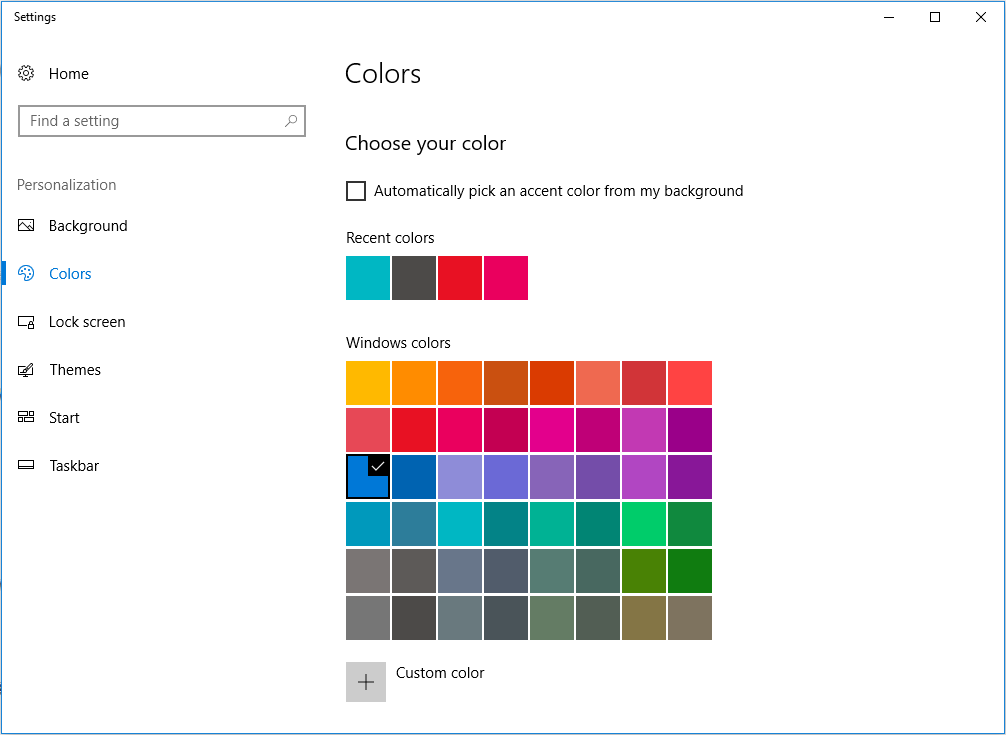This screenshot has width=1006, height=735.
Task: Choose the dark gray recent color swatch
Action: 414,278
